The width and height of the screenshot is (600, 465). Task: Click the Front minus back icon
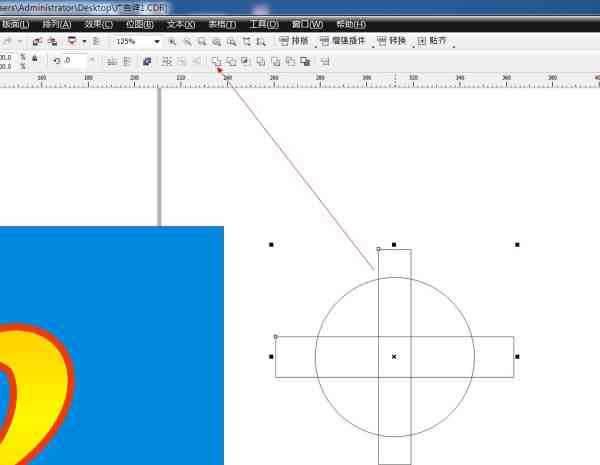[x=276, y=61]
